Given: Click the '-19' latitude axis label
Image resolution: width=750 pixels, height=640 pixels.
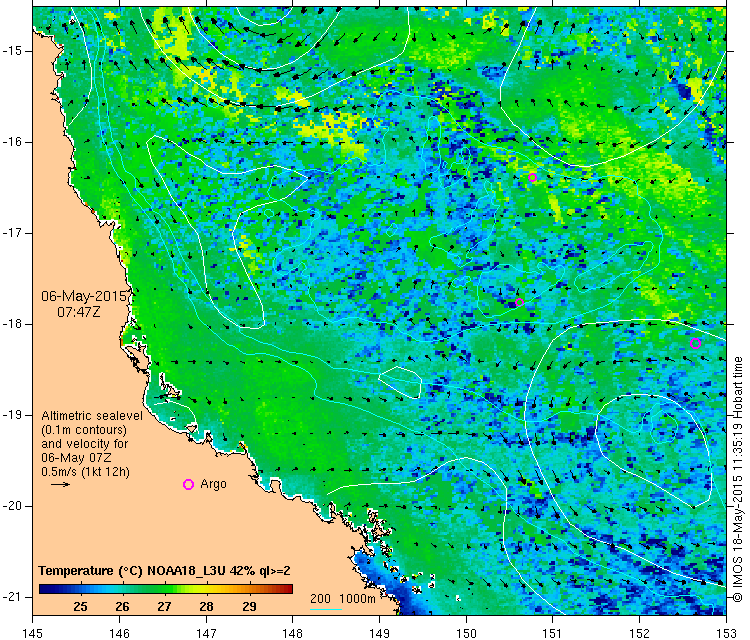Looking at the screenshot, I should click(x=11, y=415).
